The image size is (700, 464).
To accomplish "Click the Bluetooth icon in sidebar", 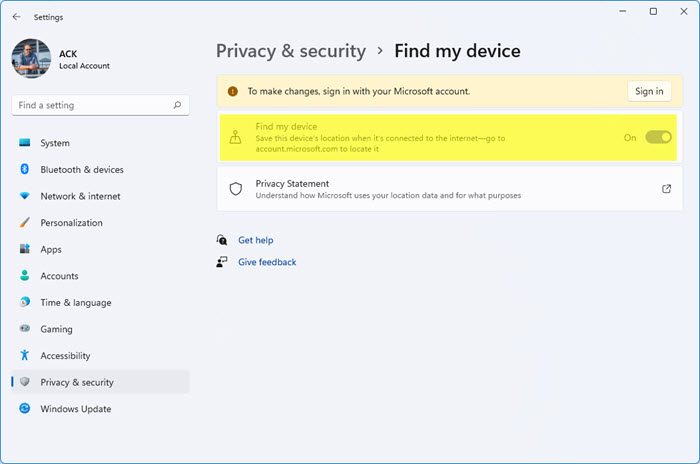I will point(25,169).
